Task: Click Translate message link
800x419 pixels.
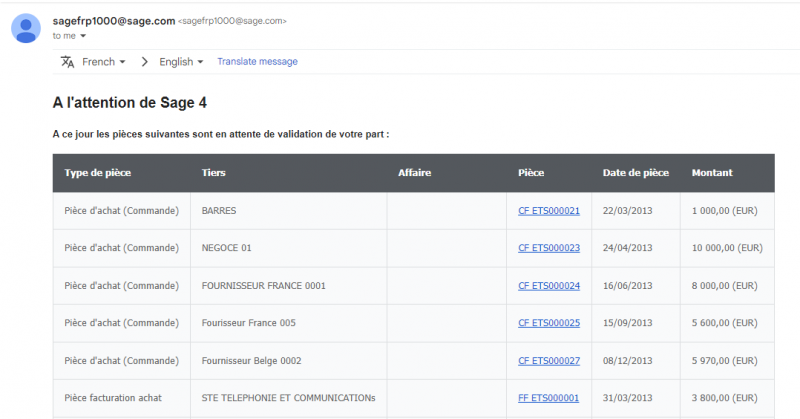Action: (257, 61)
